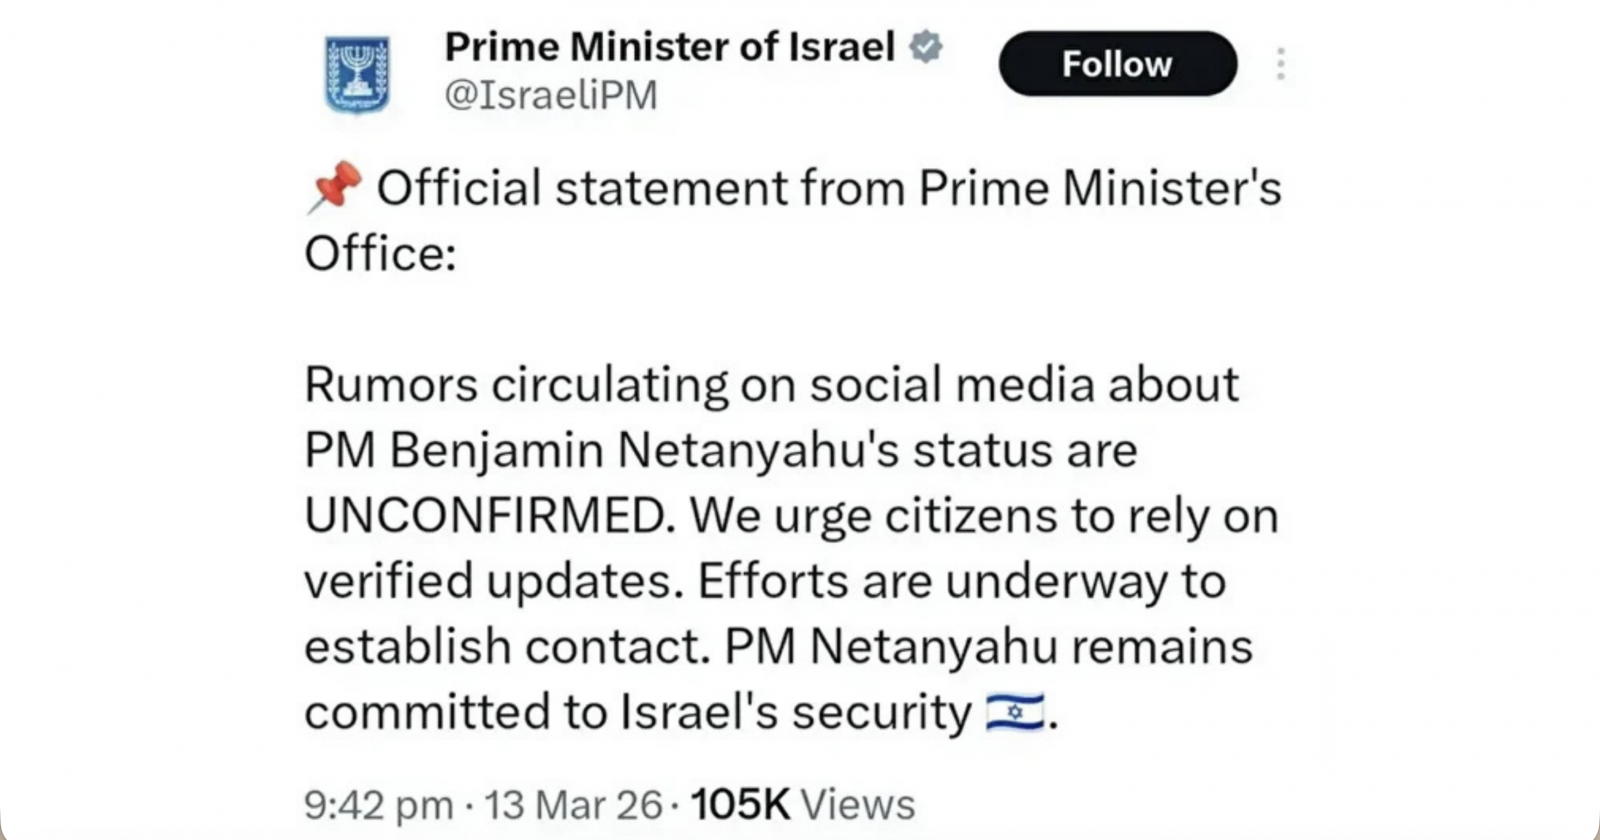View the 105K Views count
1600x840 pixels.
click(802, 804)
